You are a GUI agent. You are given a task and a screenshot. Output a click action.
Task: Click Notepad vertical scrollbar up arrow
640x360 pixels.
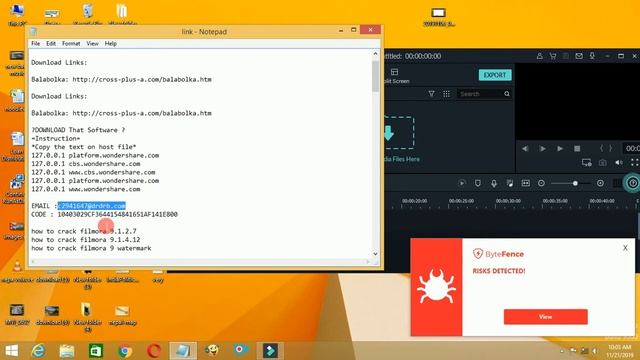(375, 53)
